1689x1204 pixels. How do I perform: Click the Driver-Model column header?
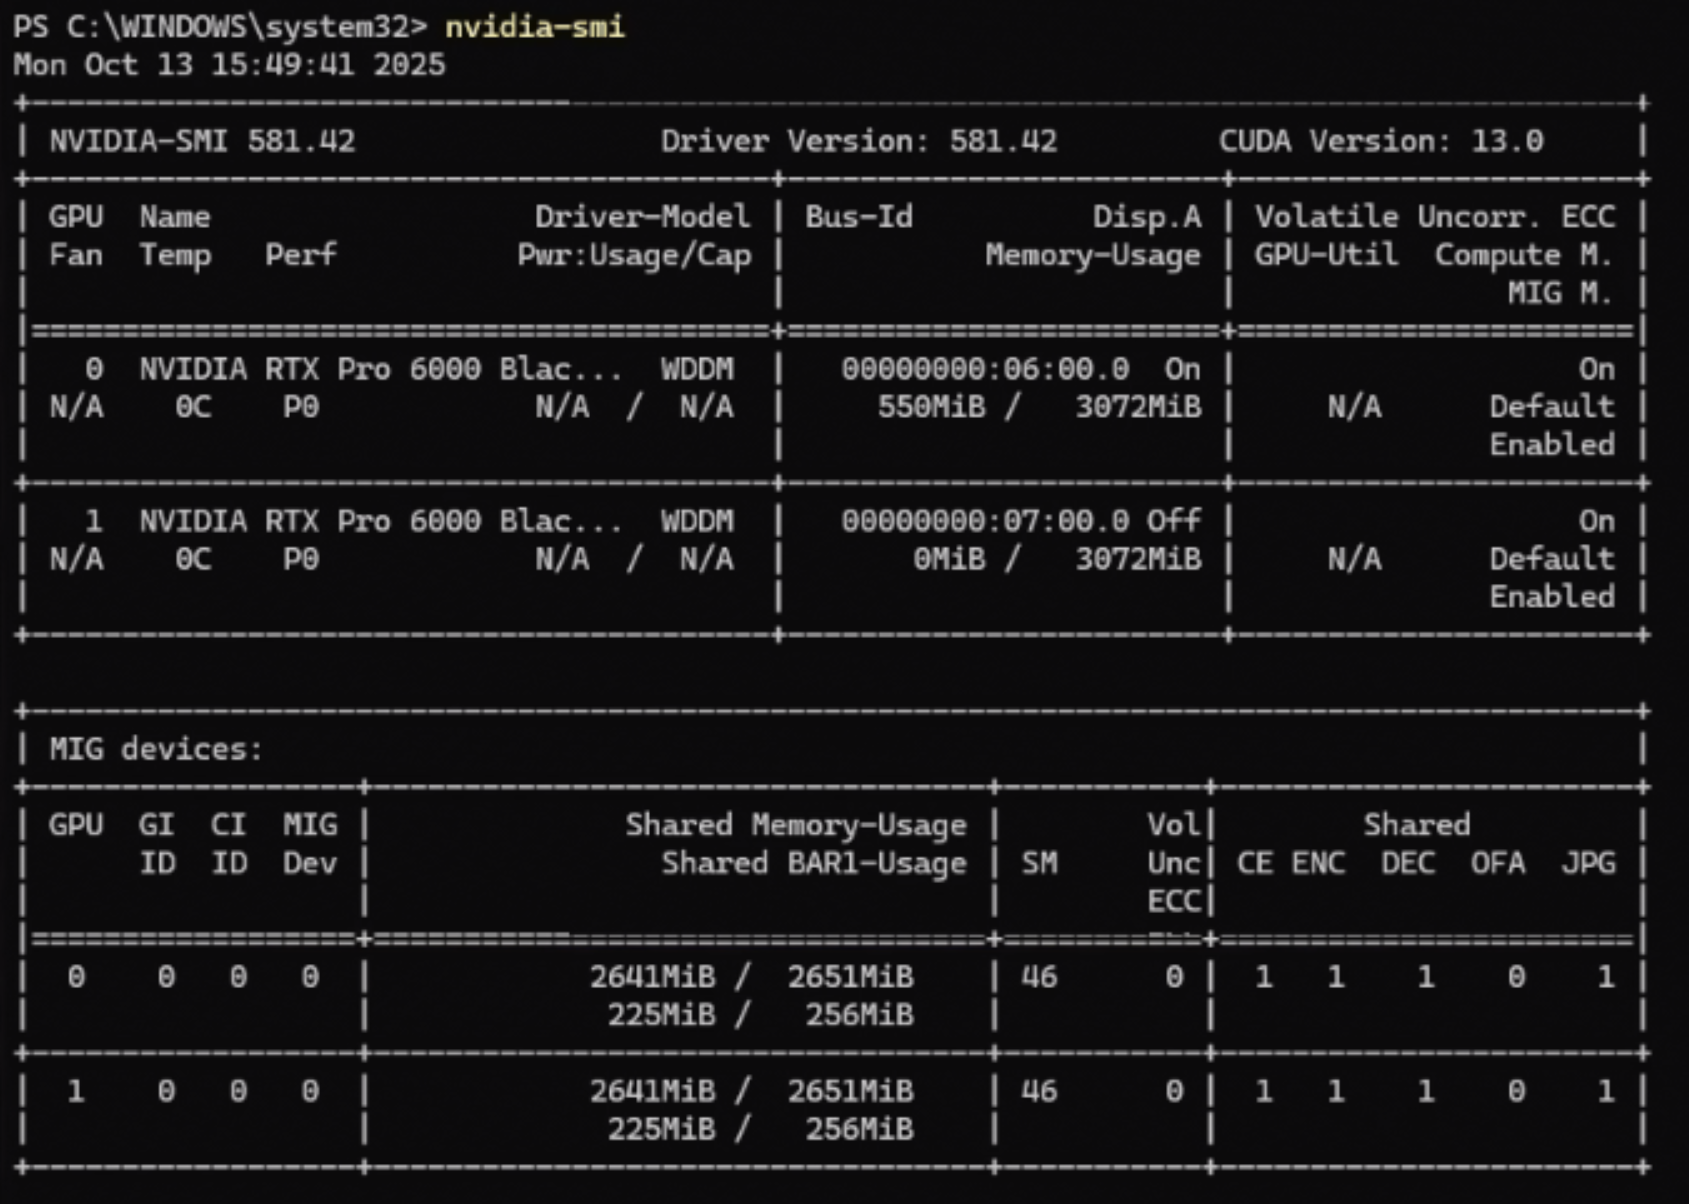[x=642, y=217]
